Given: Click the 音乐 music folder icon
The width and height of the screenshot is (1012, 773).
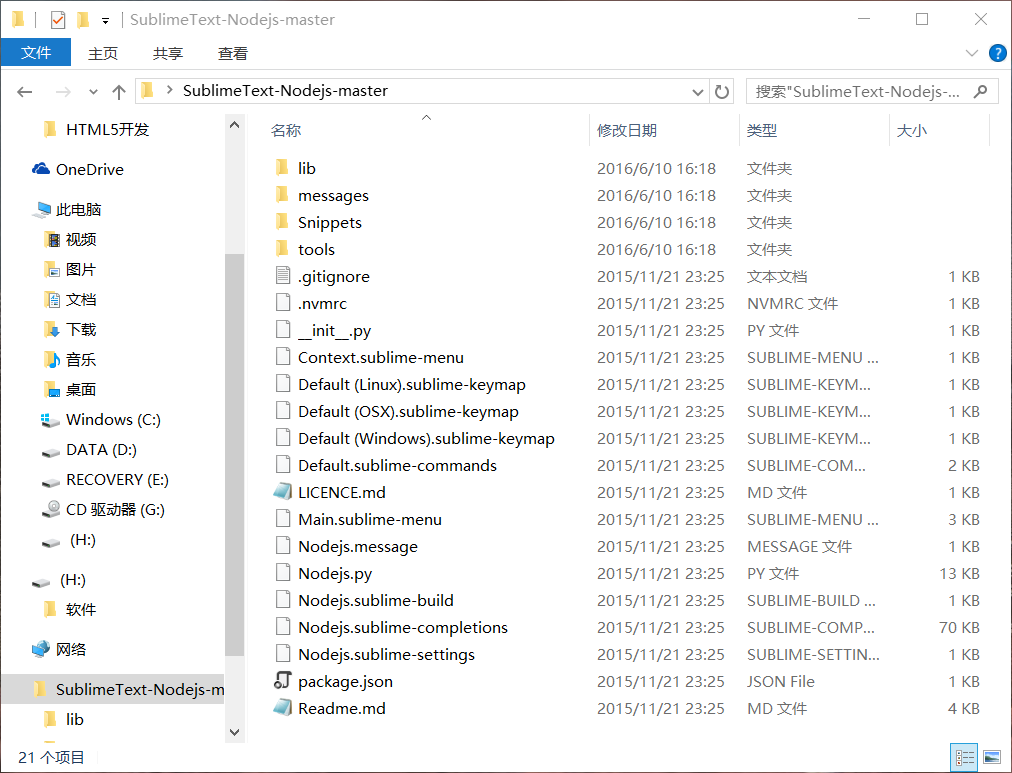Looking at the screenshot, I should [x=52, y=360].
